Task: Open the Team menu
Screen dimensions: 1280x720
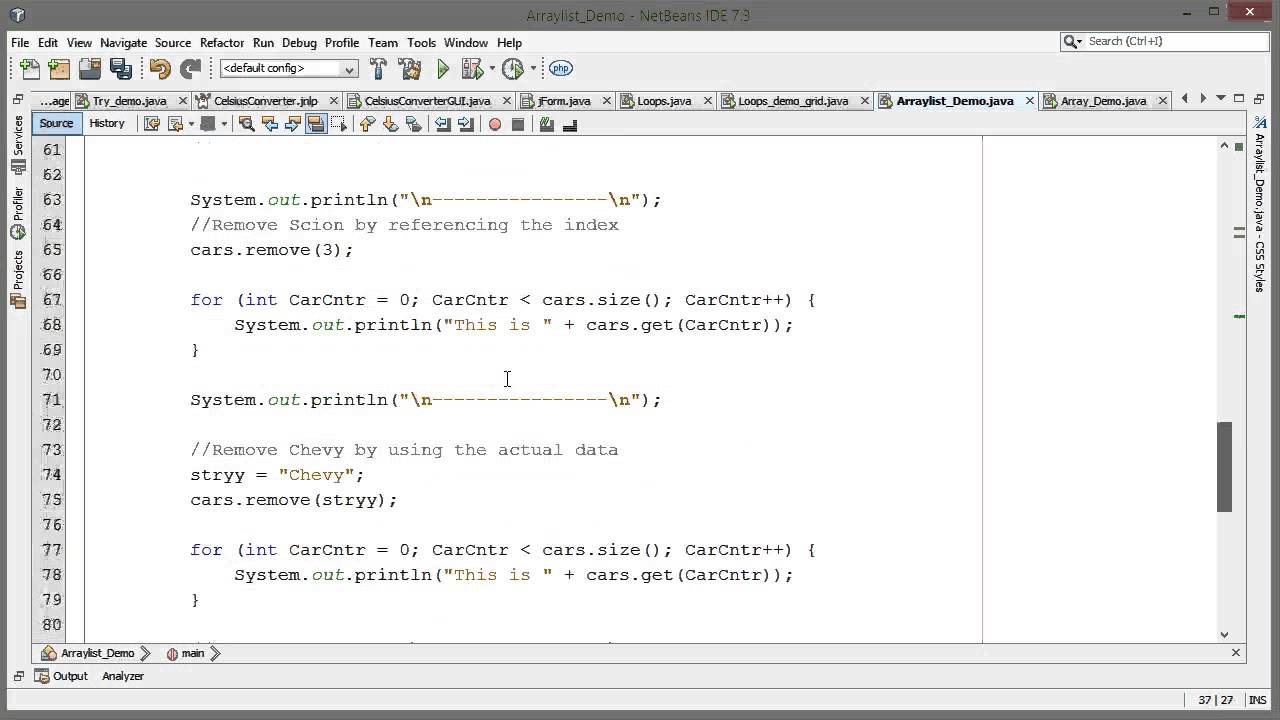Action: tap(383, 43)
